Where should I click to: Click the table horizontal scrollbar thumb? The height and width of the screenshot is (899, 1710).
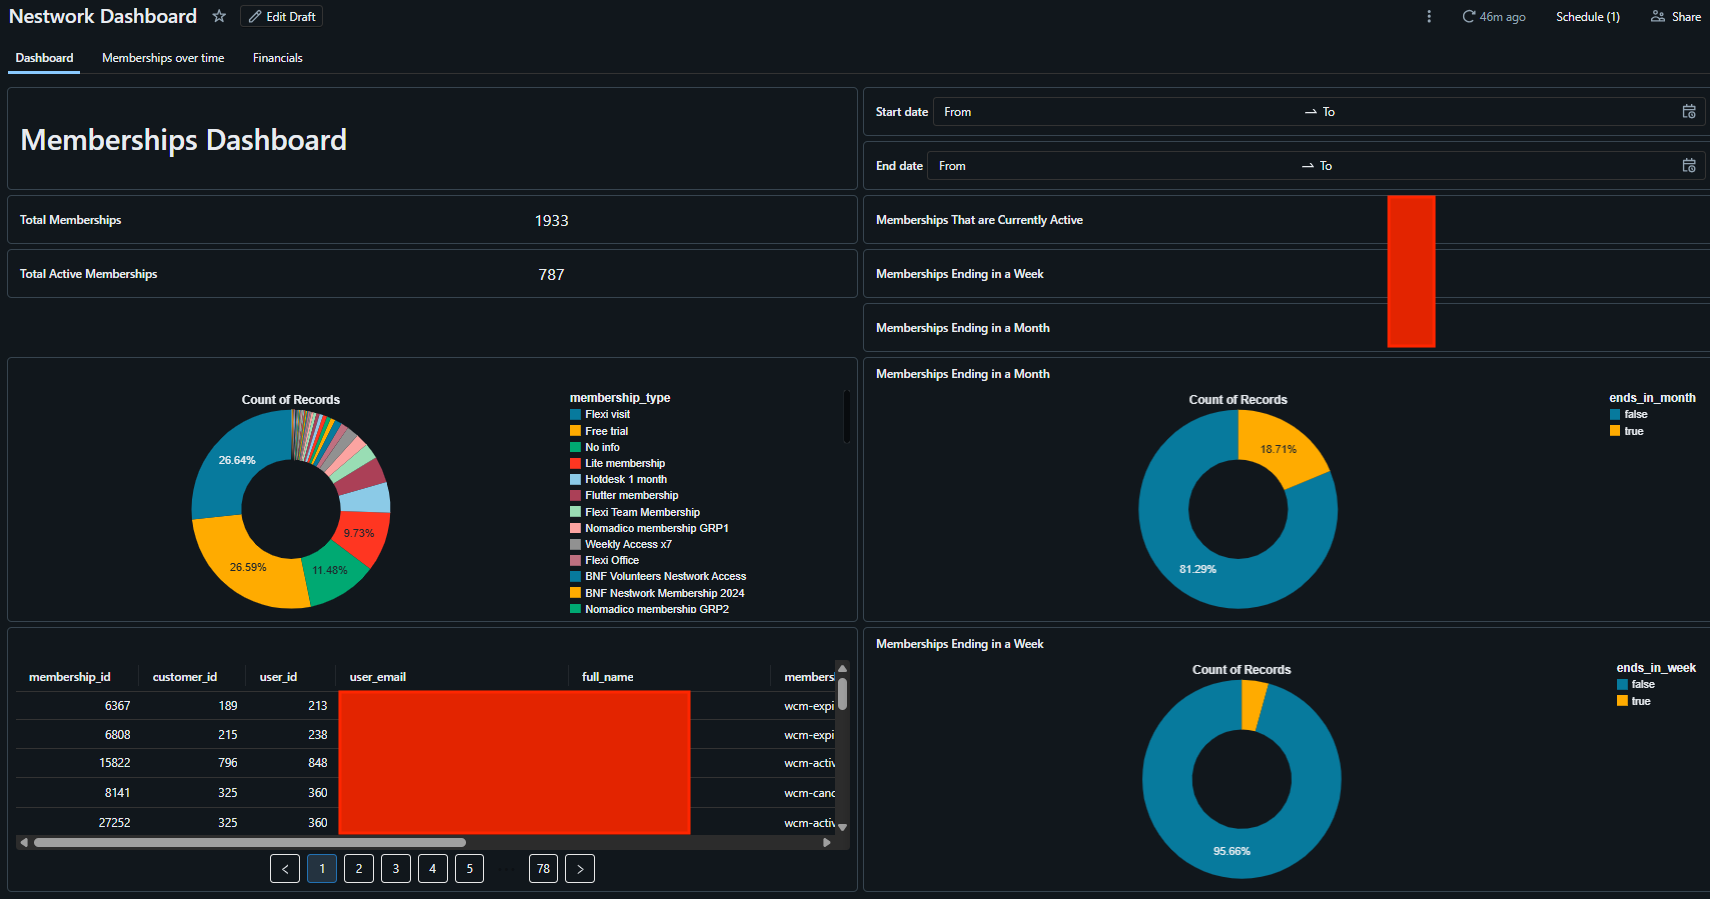(250, 843)
